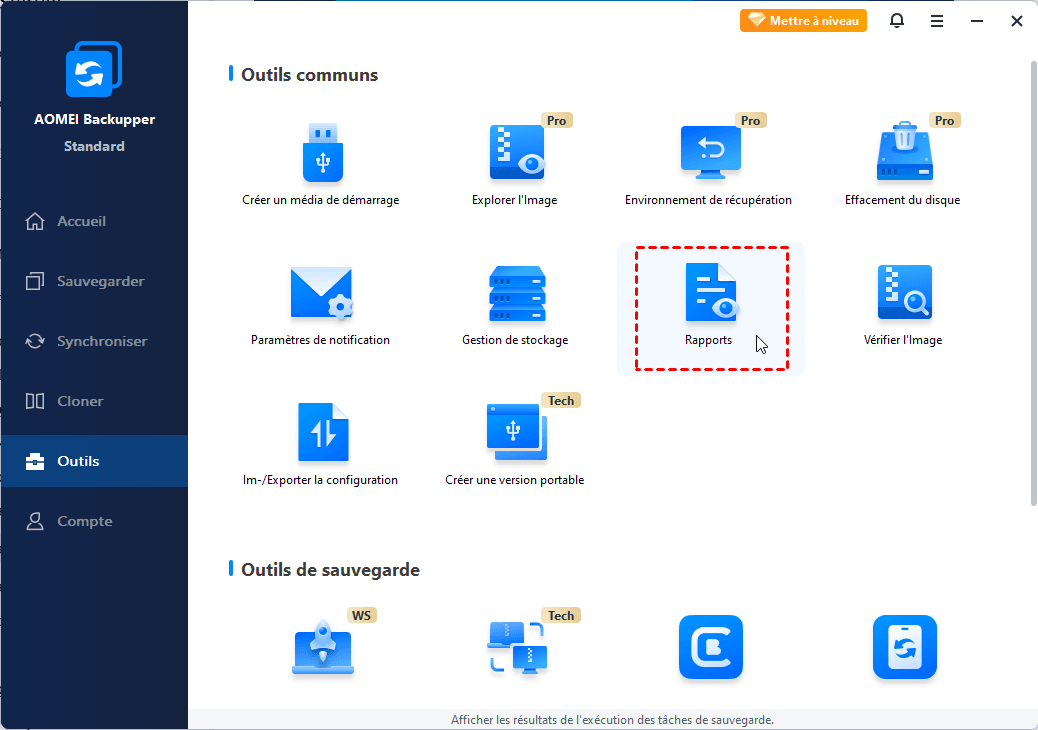Open the hamburger menu
The image size is (1038, 730).
tap(937, 21)
